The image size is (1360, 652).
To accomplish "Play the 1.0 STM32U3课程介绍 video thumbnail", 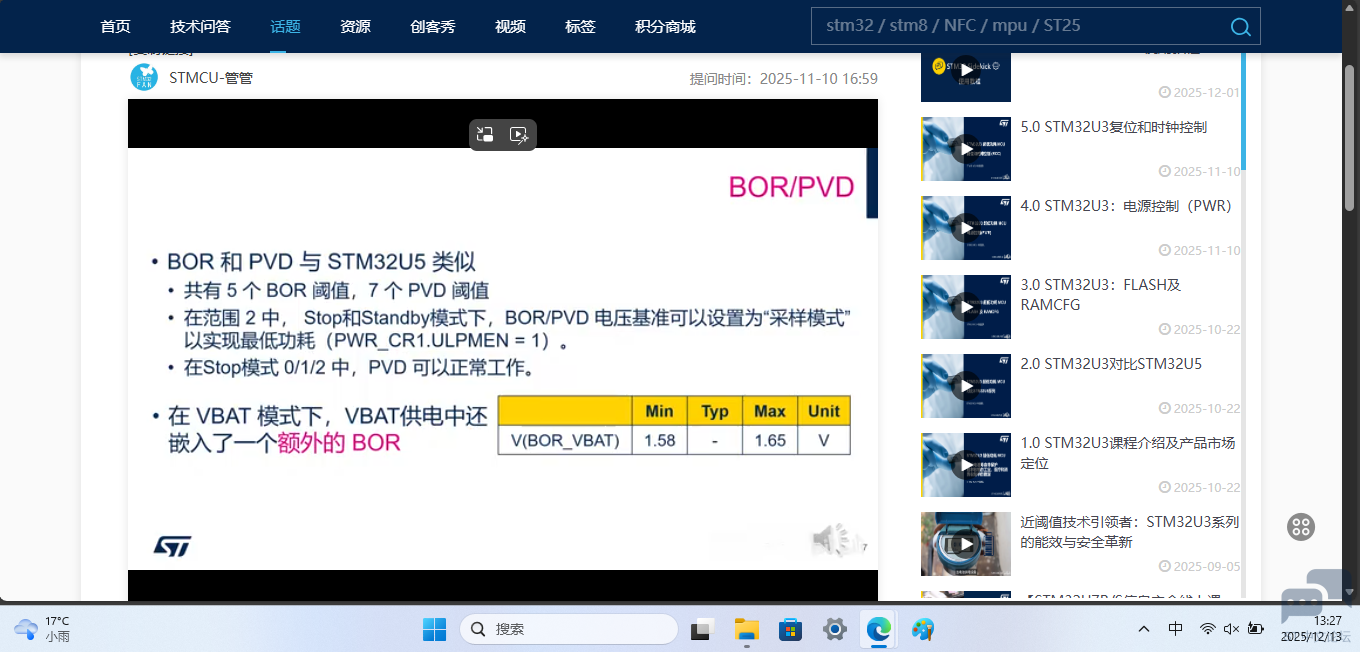I will tap(965, 465).
